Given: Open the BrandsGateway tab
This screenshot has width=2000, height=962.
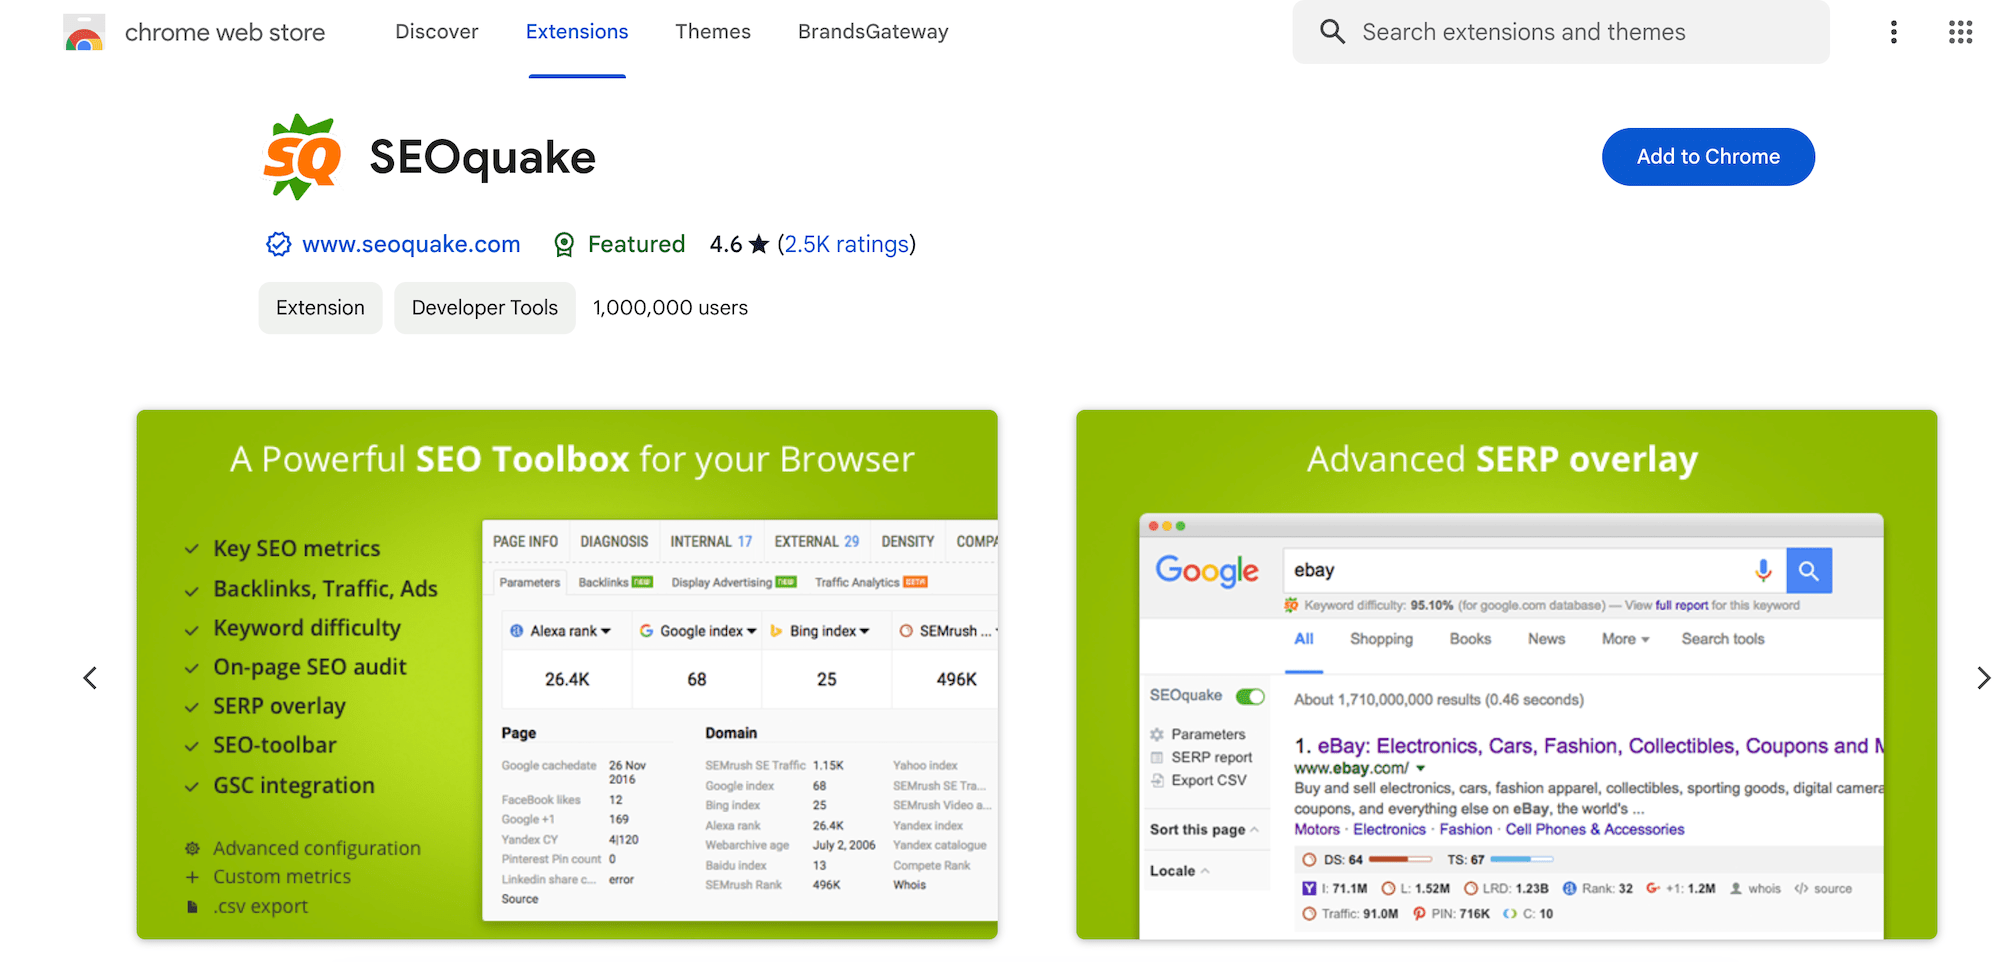Looking at the screenshot, I should tap(873, 32).
